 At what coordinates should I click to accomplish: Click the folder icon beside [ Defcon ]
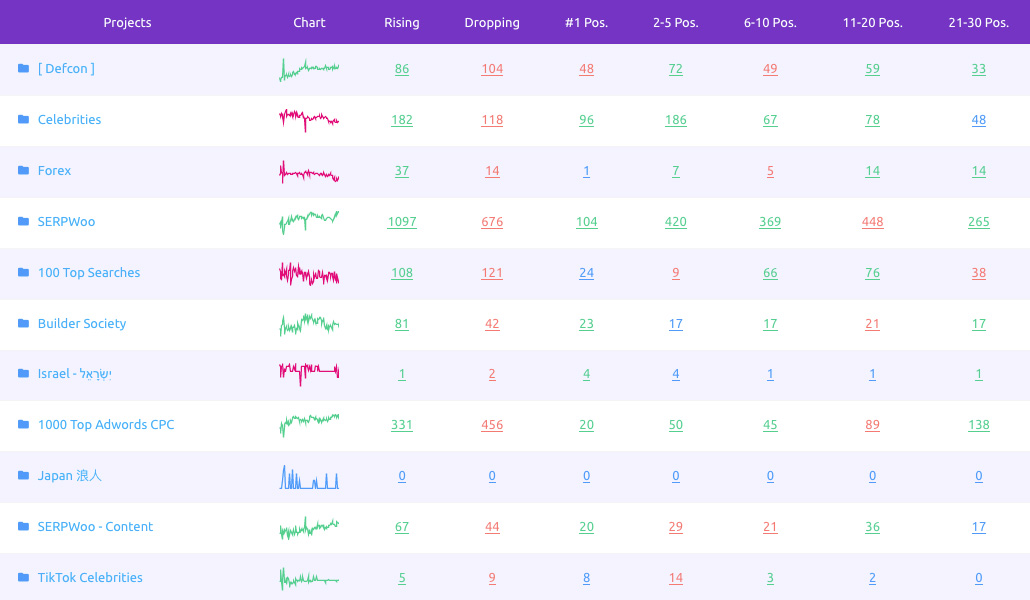point(22,68)
